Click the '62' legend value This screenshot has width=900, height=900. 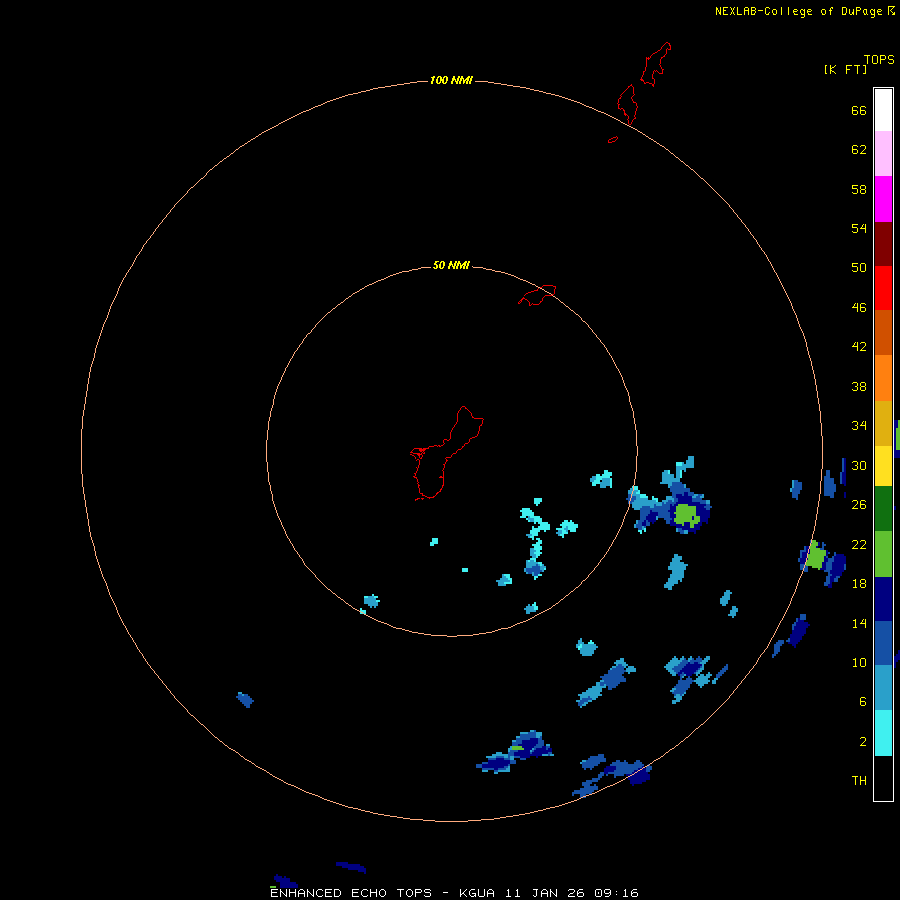(x=859, y=150)
